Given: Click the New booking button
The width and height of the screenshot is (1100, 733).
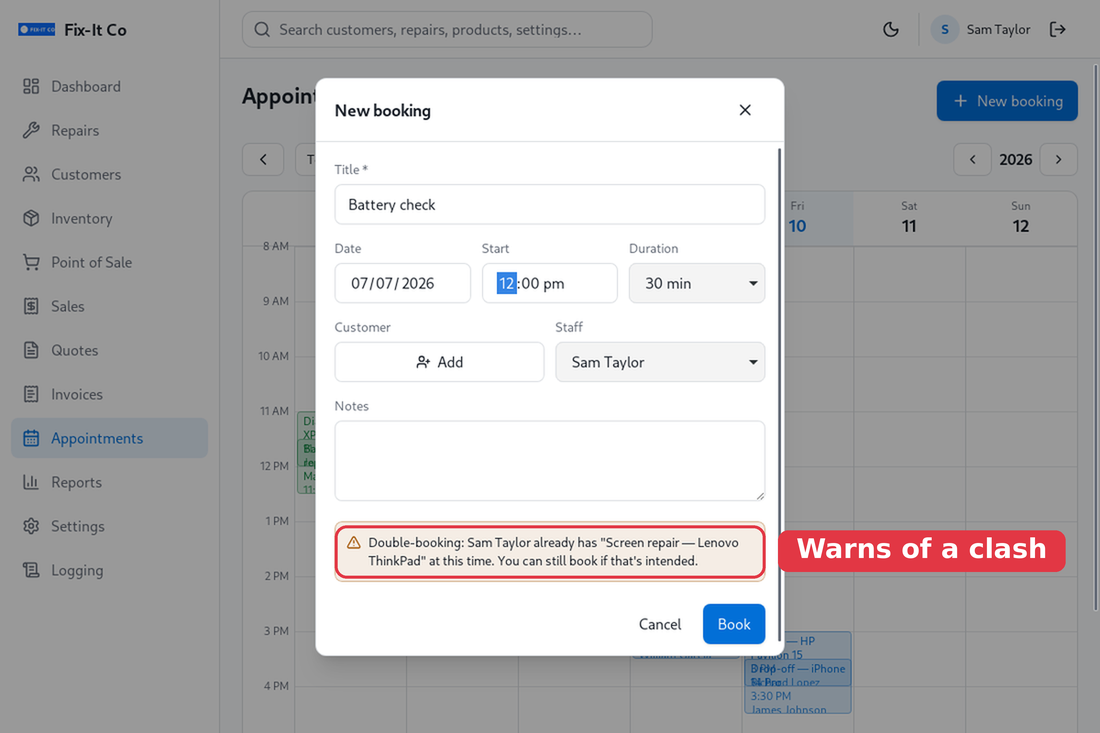Looking at the screenshot, I should coord(1007,101).
